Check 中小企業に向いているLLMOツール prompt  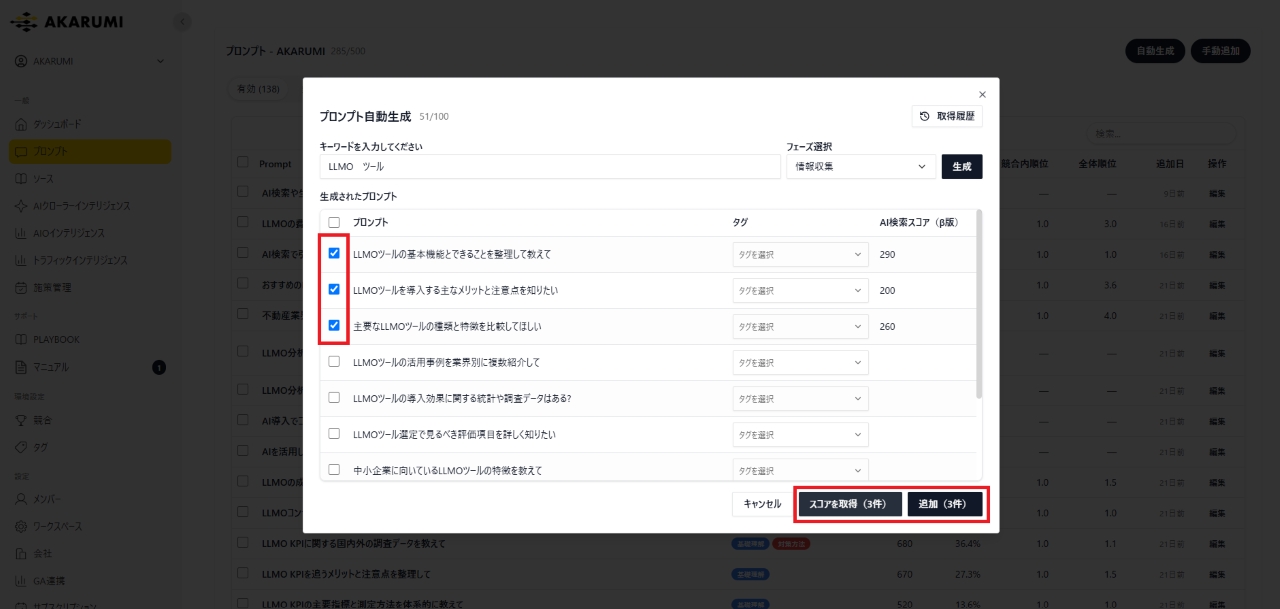pos(334,469)
